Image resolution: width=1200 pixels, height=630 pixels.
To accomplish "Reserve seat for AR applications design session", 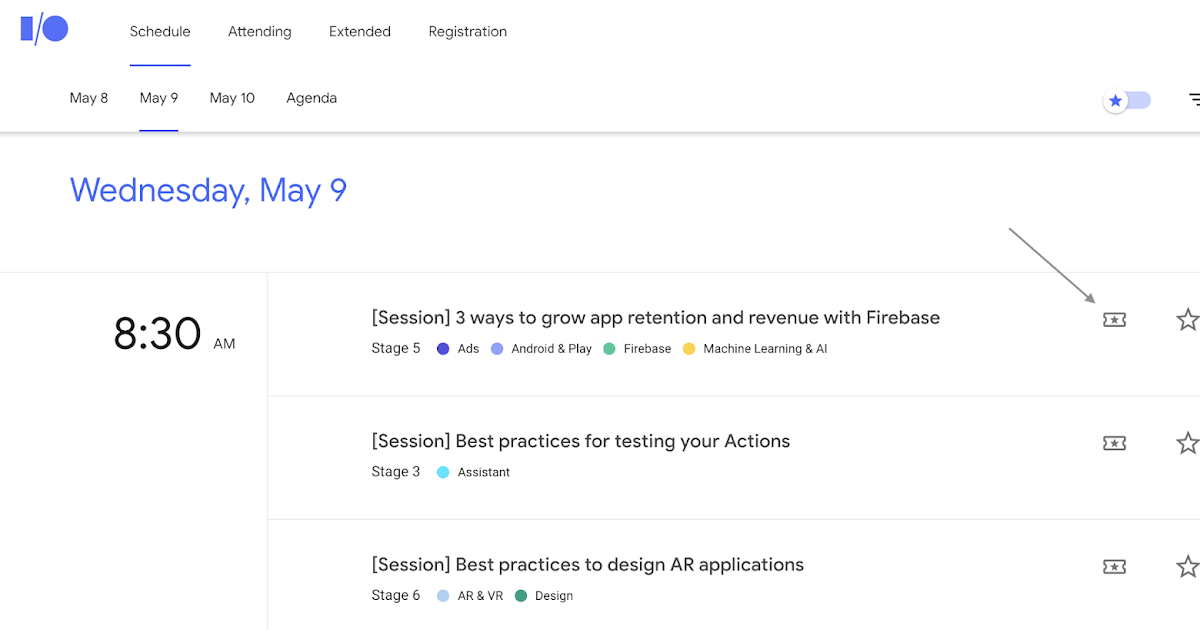I will [x=1114, y=567].
